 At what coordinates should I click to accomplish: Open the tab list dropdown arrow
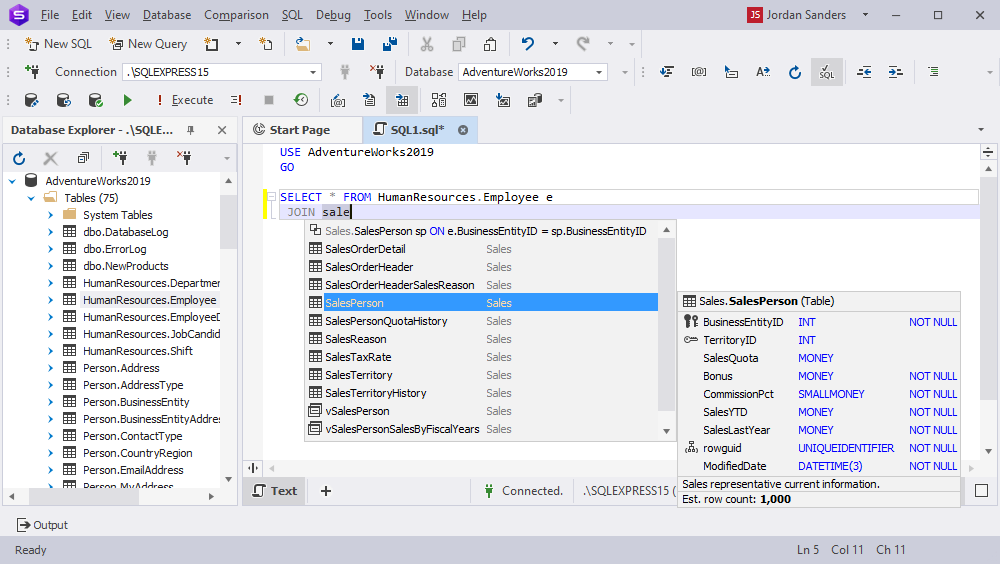[x=981, y=130]
